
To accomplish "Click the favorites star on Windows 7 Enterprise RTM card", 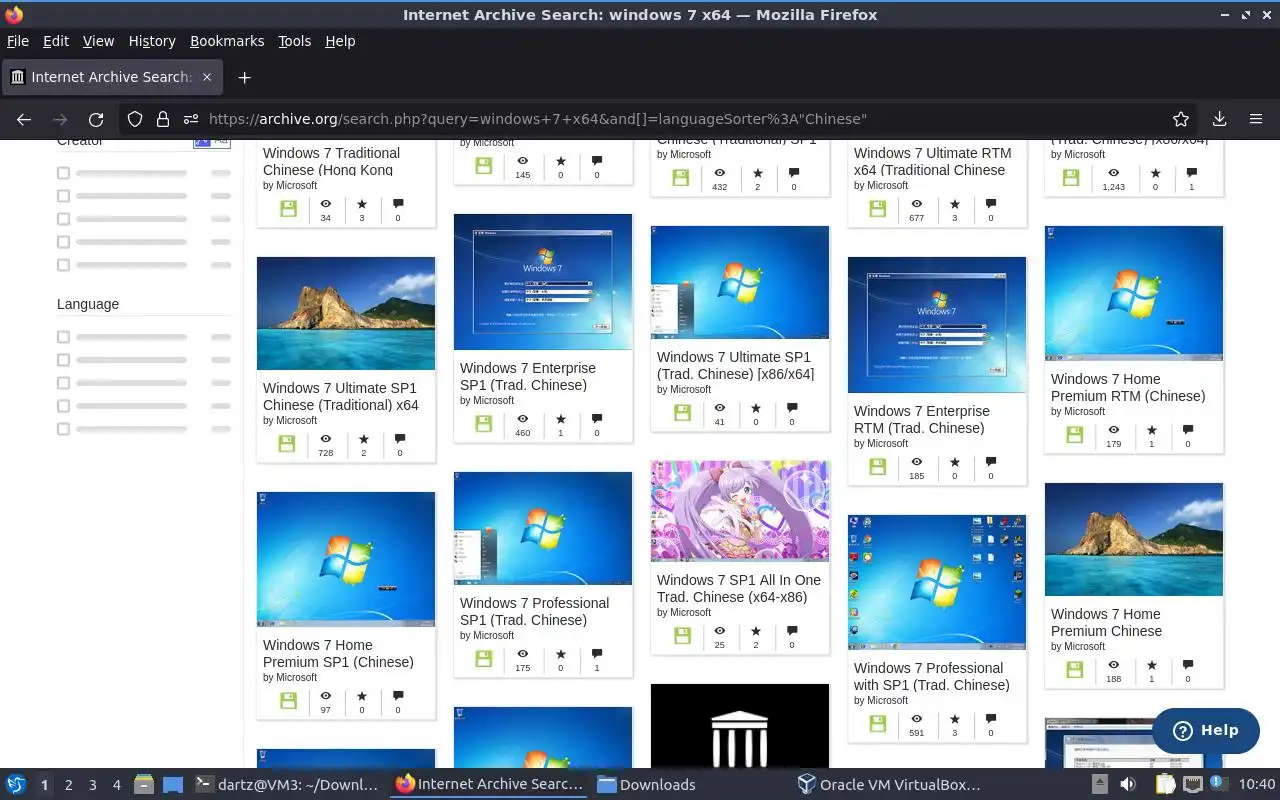I will tap(955, 462).
